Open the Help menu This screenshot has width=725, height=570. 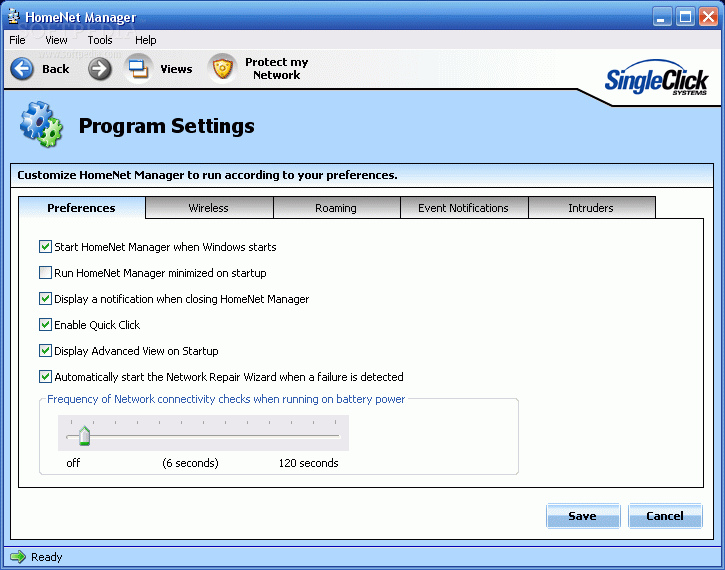145,40
